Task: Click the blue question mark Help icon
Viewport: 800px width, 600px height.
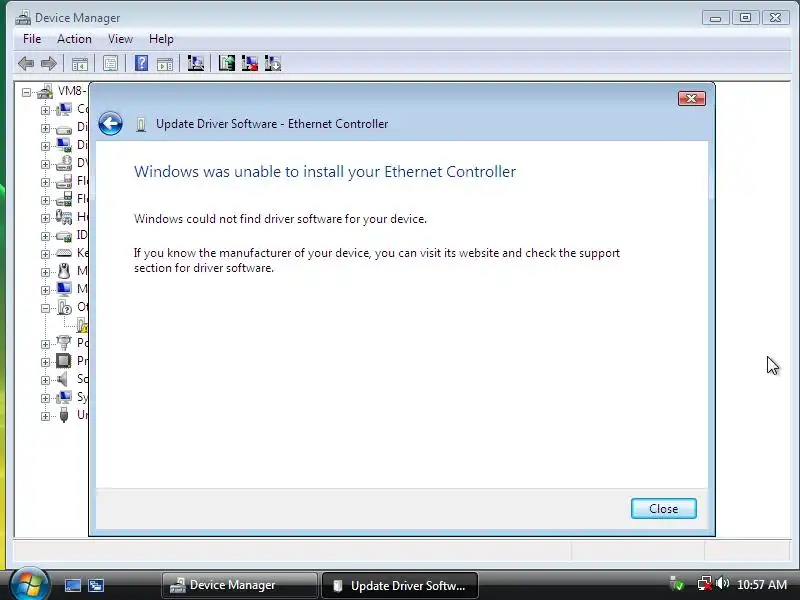Action: point(141,64)
